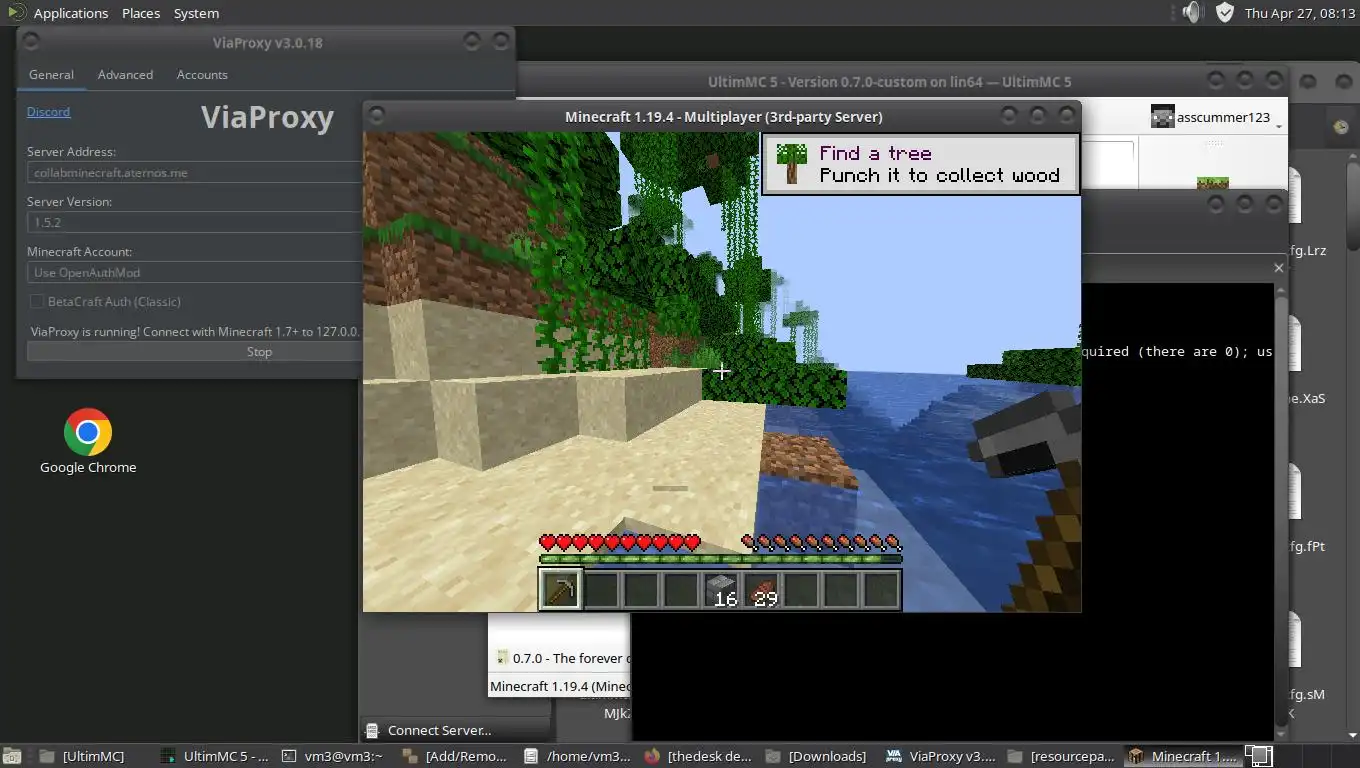1360x768 pixels.
Task: Switch to the General tab in ViaProxy
Action: point(51,75)
